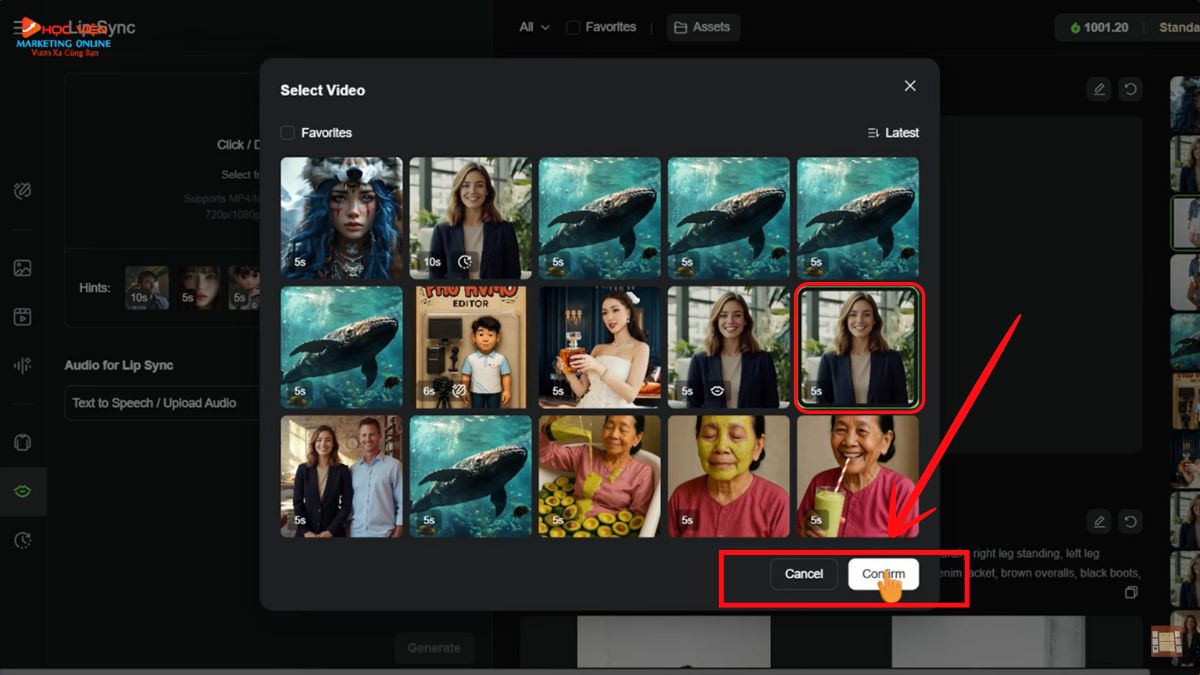Click the folder icon in the Assets button
Viewport: 1200px width, 675px height.
680,27
